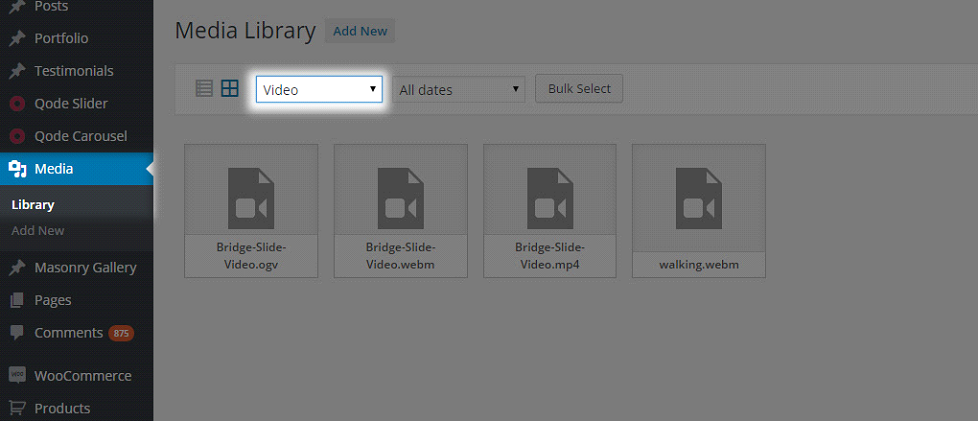Screen dimensions: 978x421
Task: Open the Video media type dropdown
Action: (x=319, y=90)
